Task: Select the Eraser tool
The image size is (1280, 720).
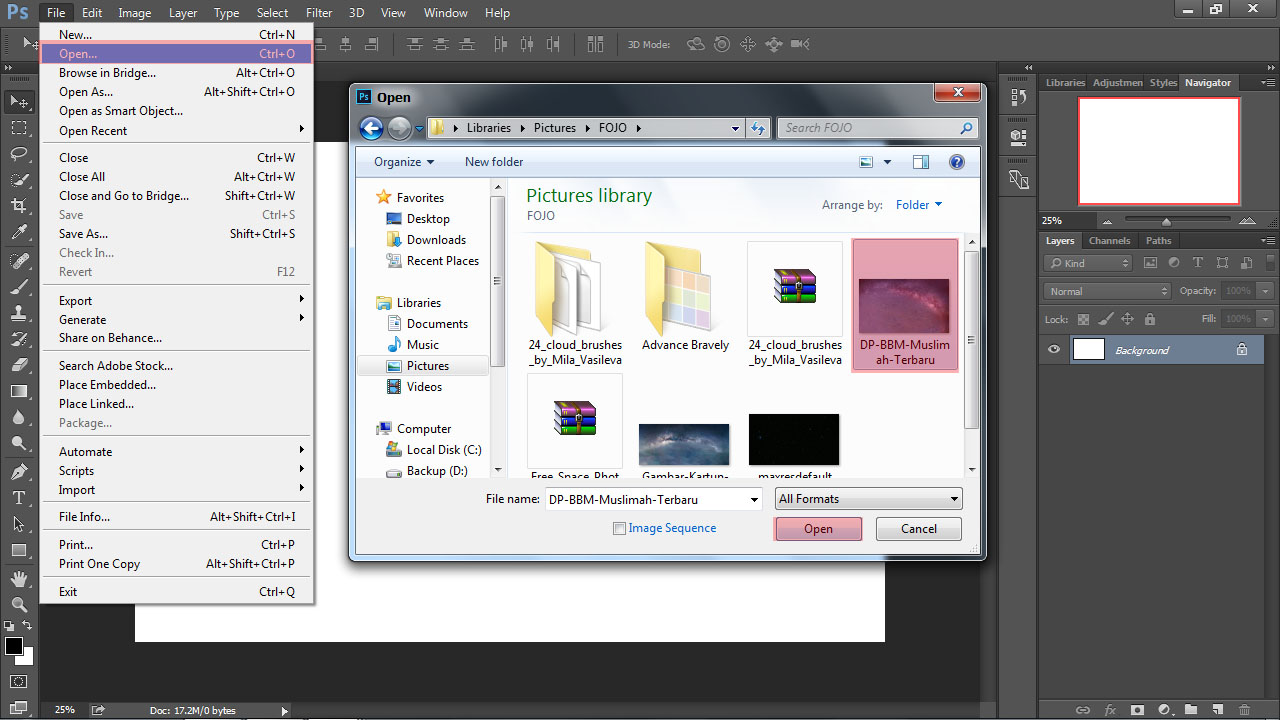Action: pos(19,365)
